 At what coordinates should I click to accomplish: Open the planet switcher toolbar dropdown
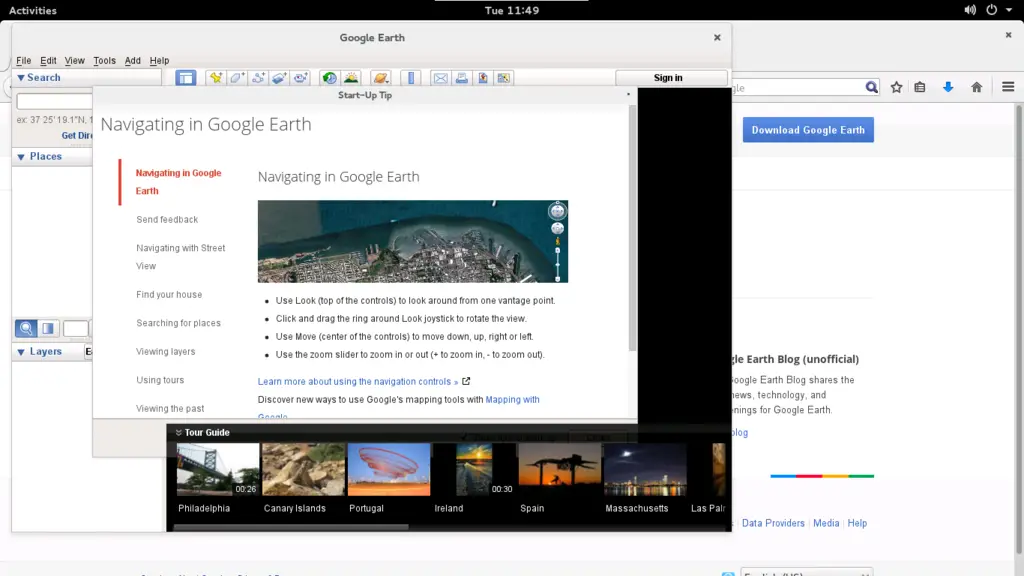pyautogui.click(x=380, y=78)
